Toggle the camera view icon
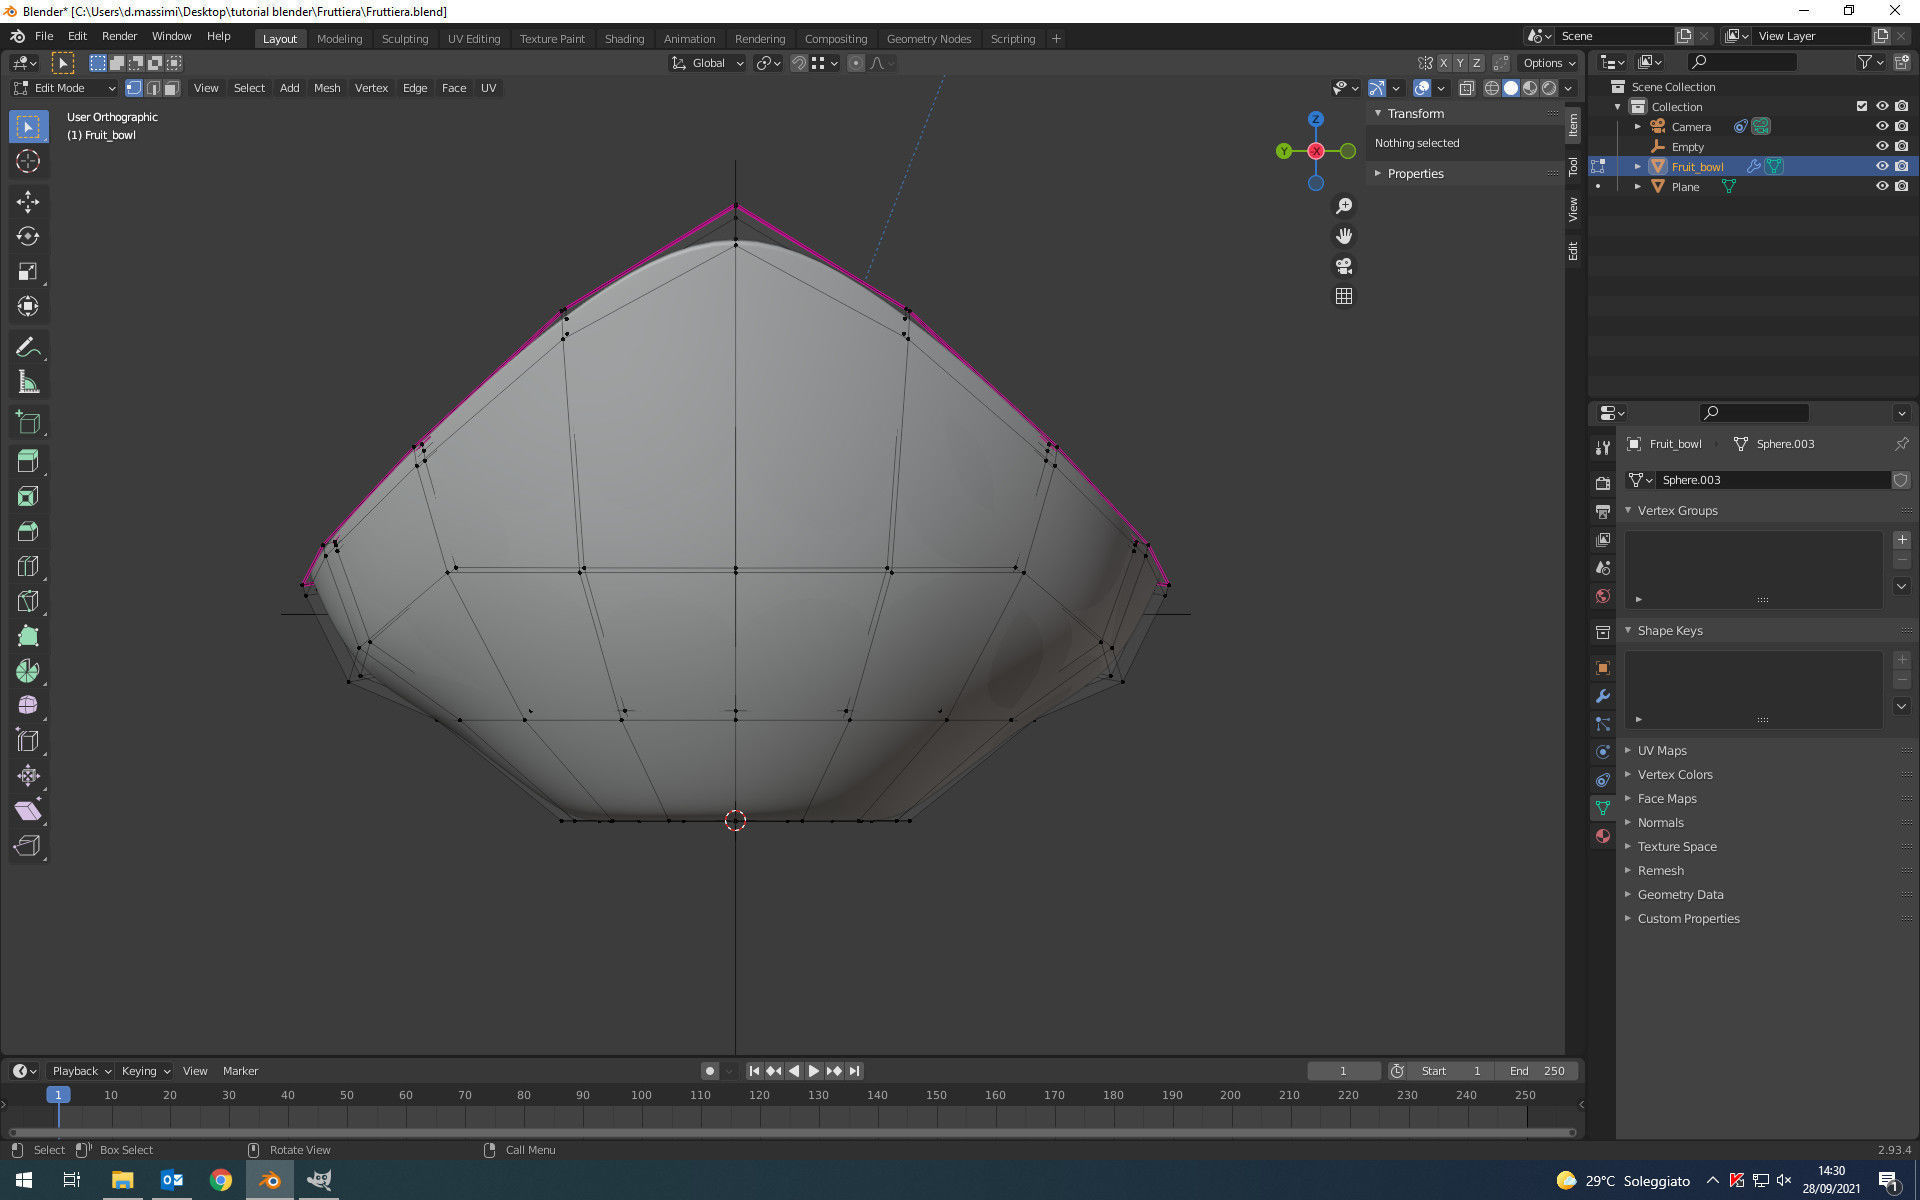1920x1200 pixels. click(x=1344, y=266)
